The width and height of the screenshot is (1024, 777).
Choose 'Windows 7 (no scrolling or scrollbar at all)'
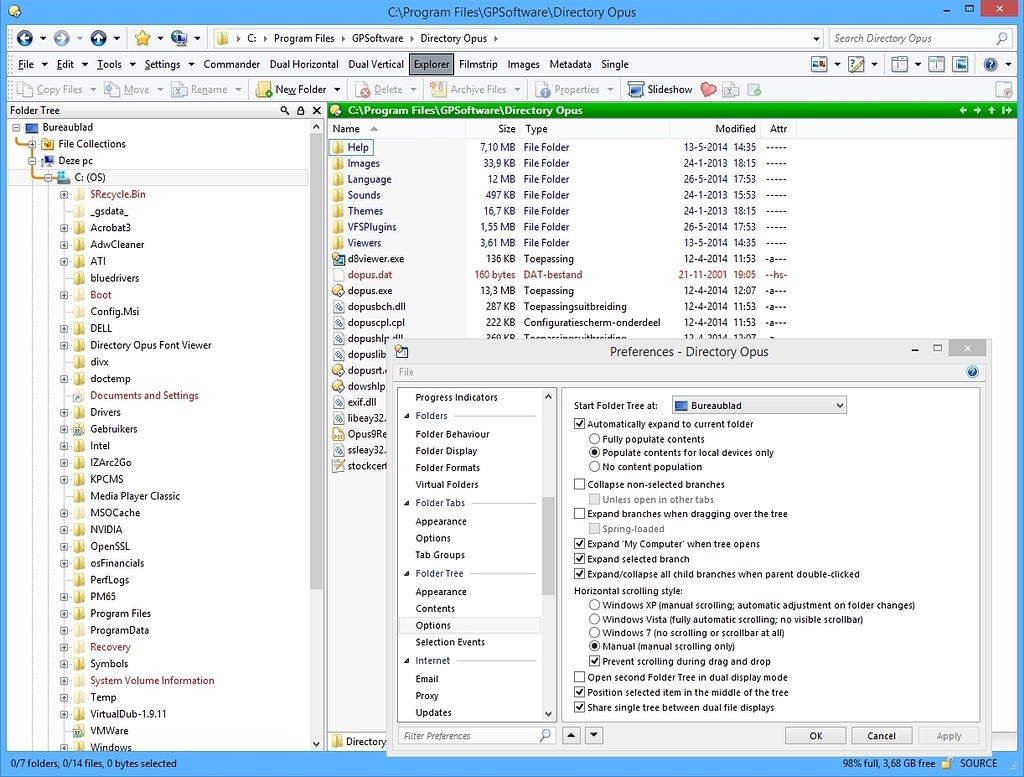point(595,632)
